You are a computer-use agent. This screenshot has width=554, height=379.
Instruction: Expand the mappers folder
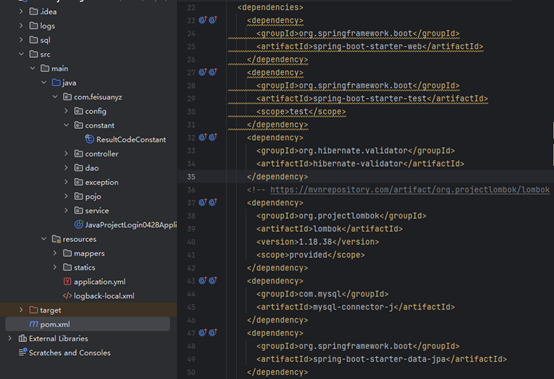[x=55, y=253]
